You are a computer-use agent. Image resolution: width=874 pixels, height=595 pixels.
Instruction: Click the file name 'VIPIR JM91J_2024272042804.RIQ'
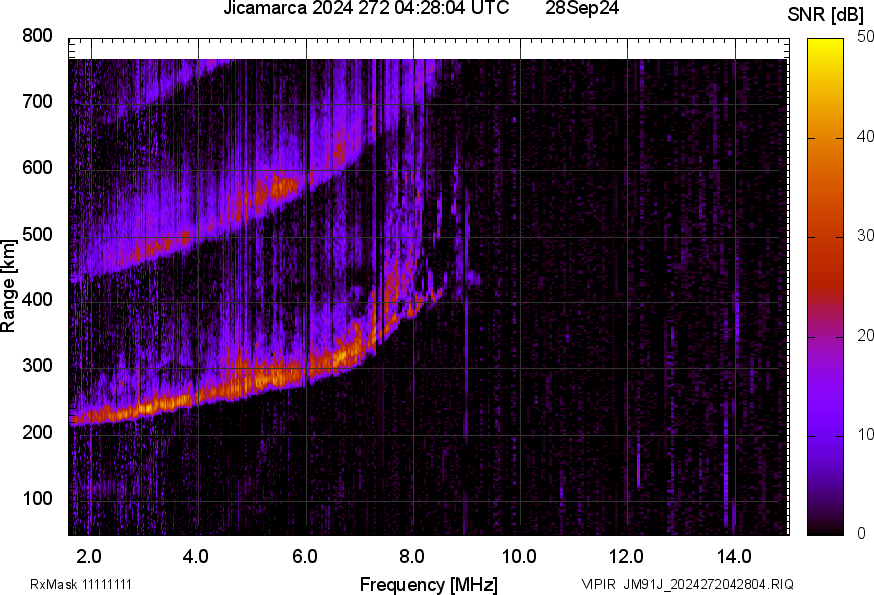687,584
